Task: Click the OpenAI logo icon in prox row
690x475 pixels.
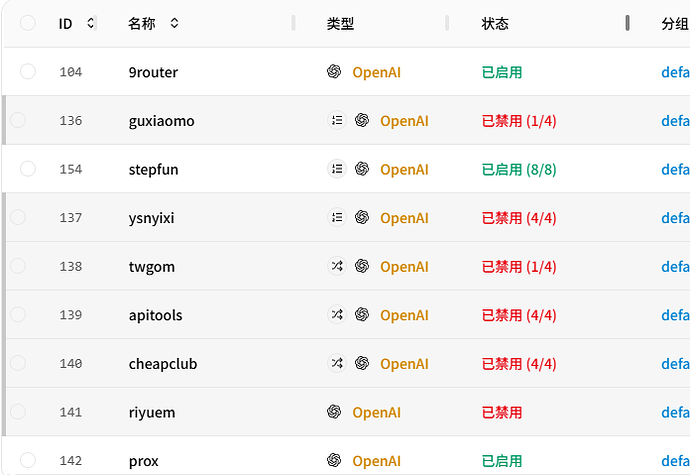Action: (334, 460)
